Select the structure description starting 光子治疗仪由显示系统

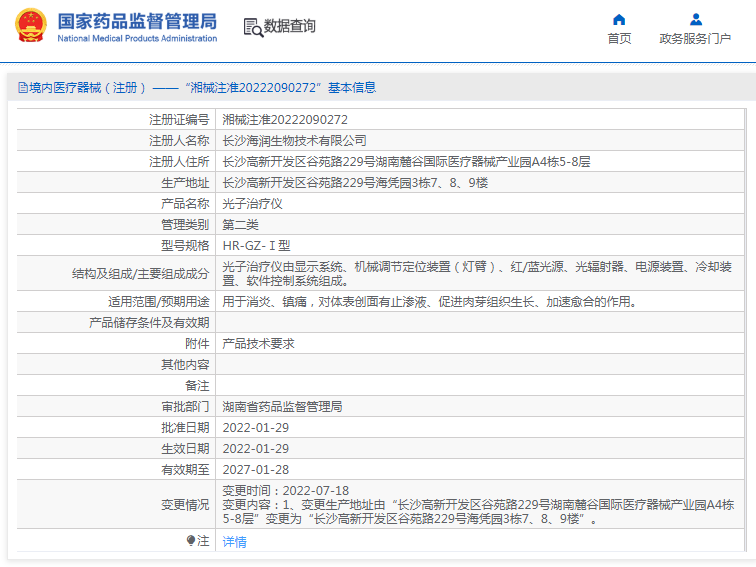point(477,273)
